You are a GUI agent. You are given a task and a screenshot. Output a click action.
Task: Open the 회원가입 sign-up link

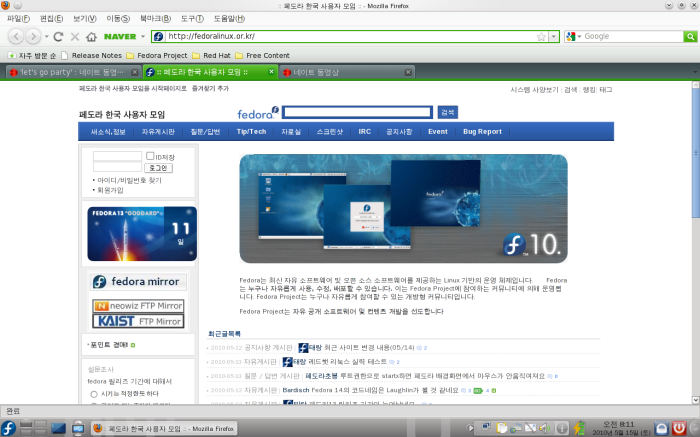click(x=110, y=190)
